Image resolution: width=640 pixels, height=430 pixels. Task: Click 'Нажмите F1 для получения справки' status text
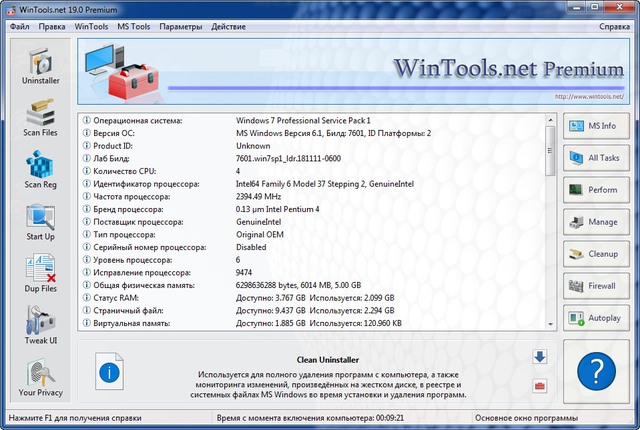click(75, 418)
